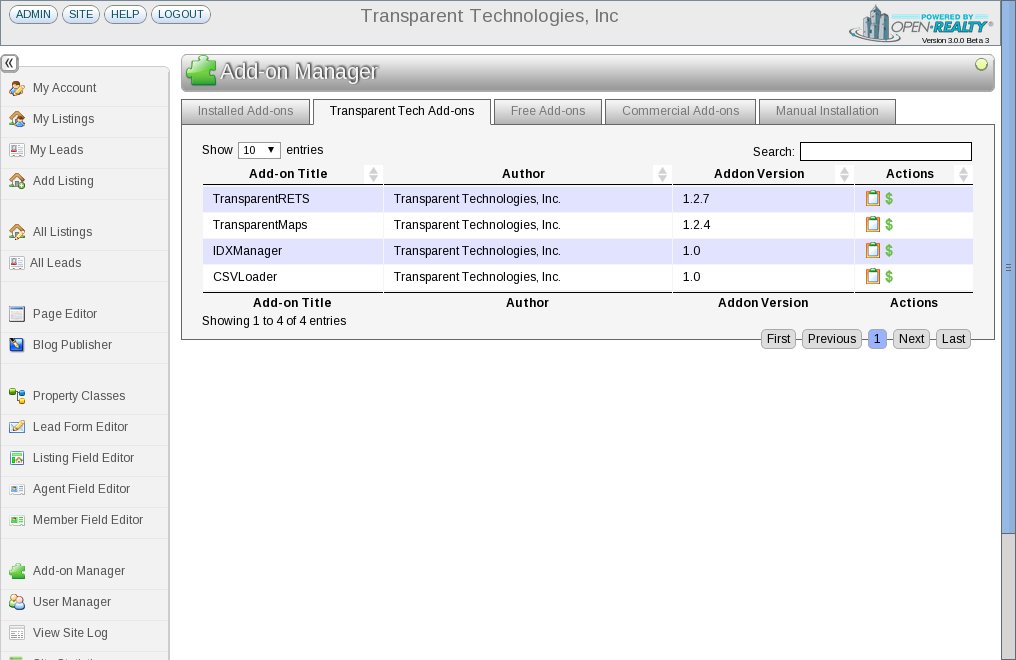Click the dollar icon in the CSVLoader row

pyautogui.click(x=889, y=277)
